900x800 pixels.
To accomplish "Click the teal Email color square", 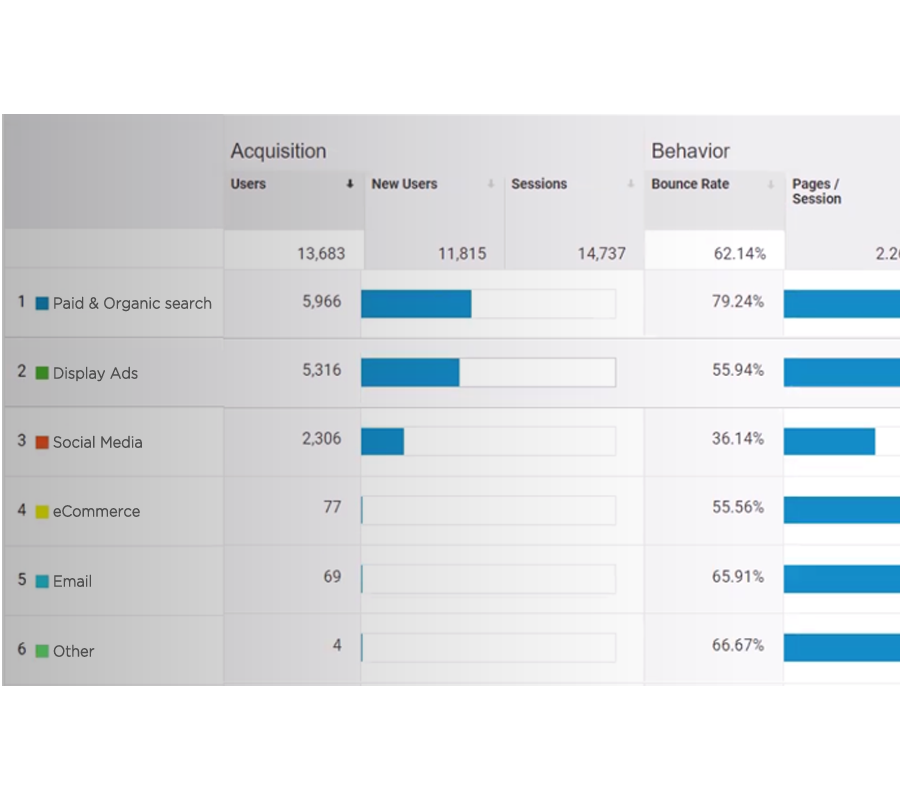I will [42, 581].
